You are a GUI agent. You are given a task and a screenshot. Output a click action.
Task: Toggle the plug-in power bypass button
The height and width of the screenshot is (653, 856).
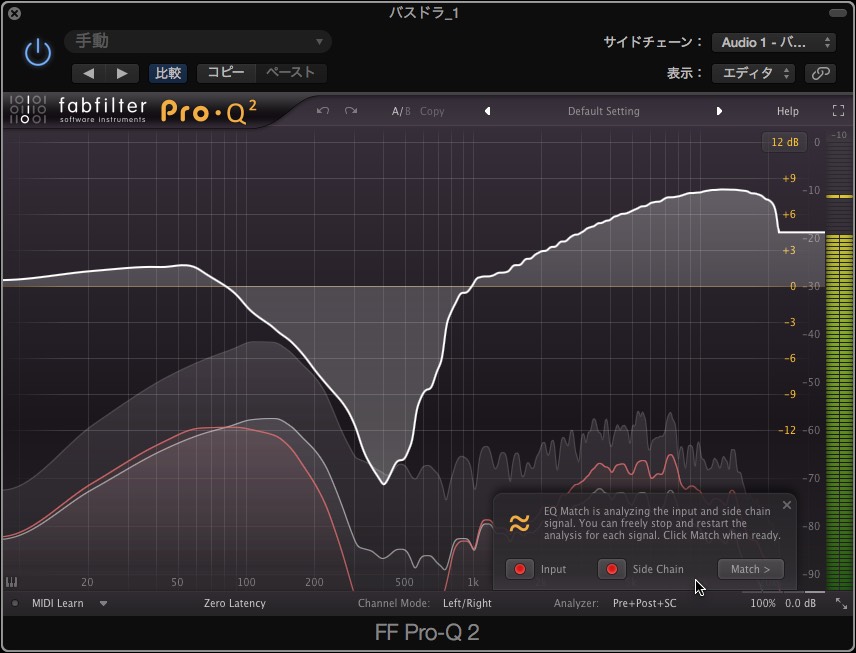38,52
